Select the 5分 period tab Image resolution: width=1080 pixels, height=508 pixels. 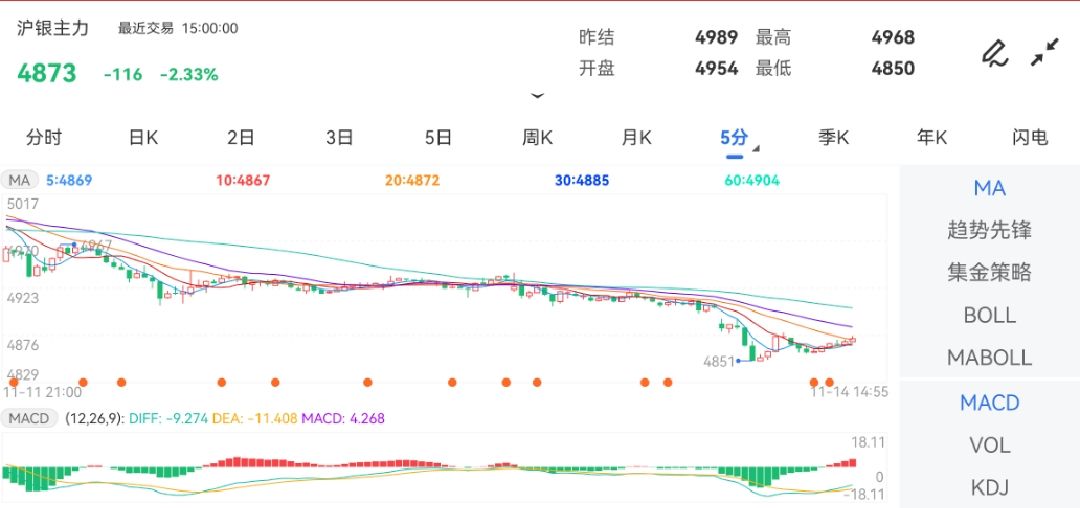click(x=734, y=138)
